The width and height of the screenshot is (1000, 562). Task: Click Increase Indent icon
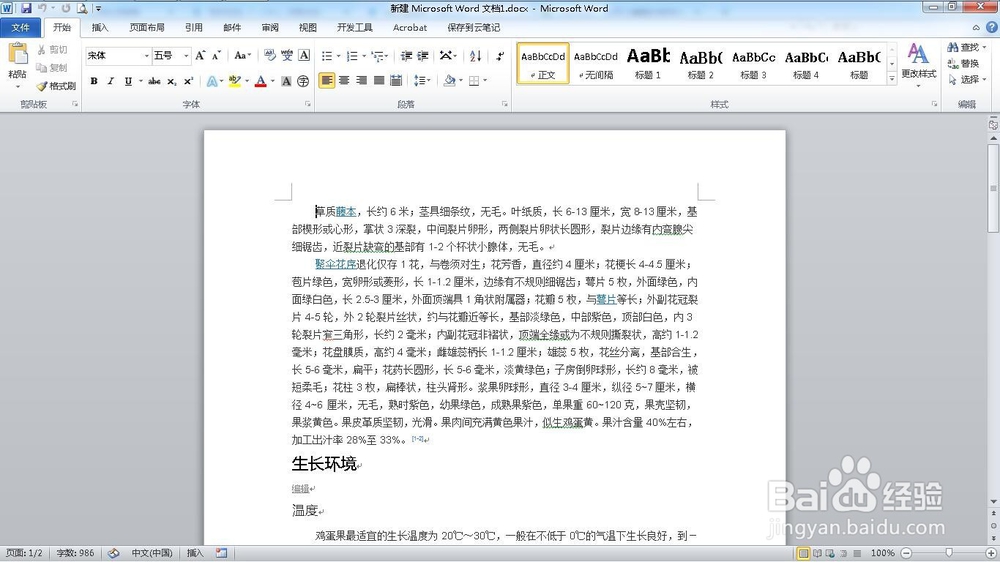[x=422, y=56]
